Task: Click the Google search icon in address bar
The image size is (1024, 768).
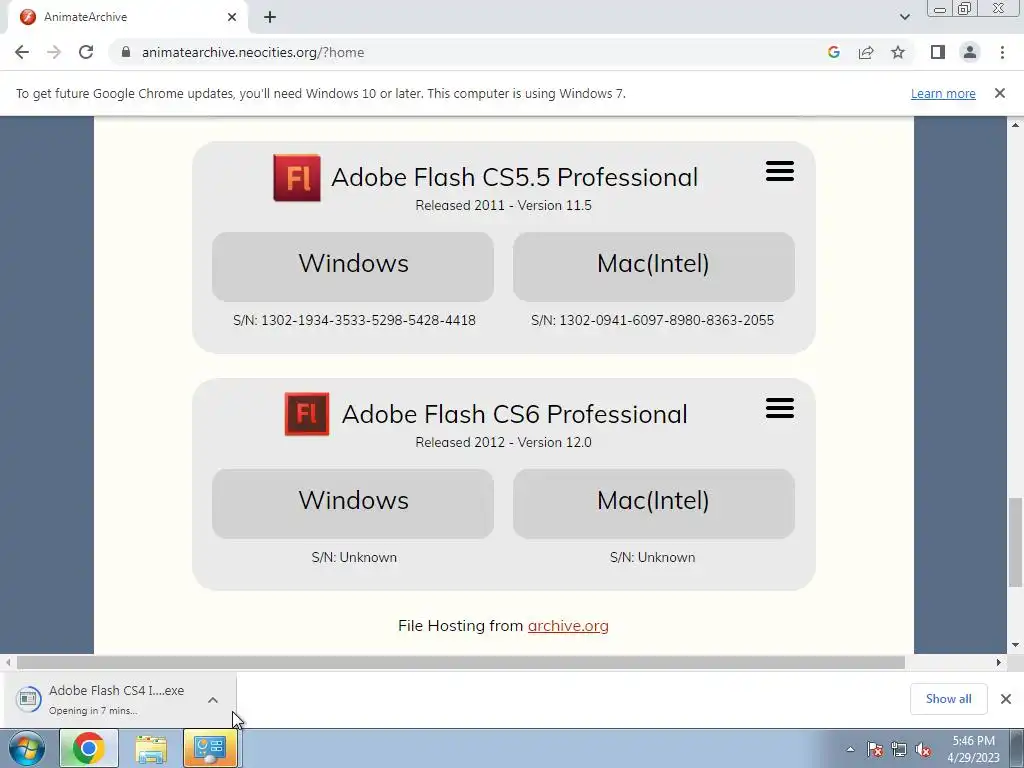Action: click(x=833, y=52)
